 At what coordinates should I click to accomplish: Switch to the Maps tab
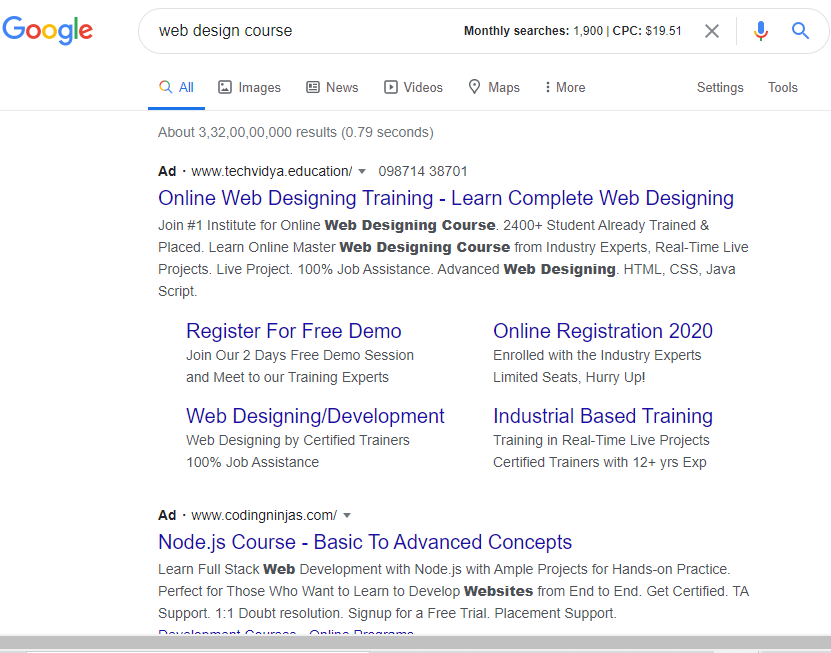(x=494, y=87)
